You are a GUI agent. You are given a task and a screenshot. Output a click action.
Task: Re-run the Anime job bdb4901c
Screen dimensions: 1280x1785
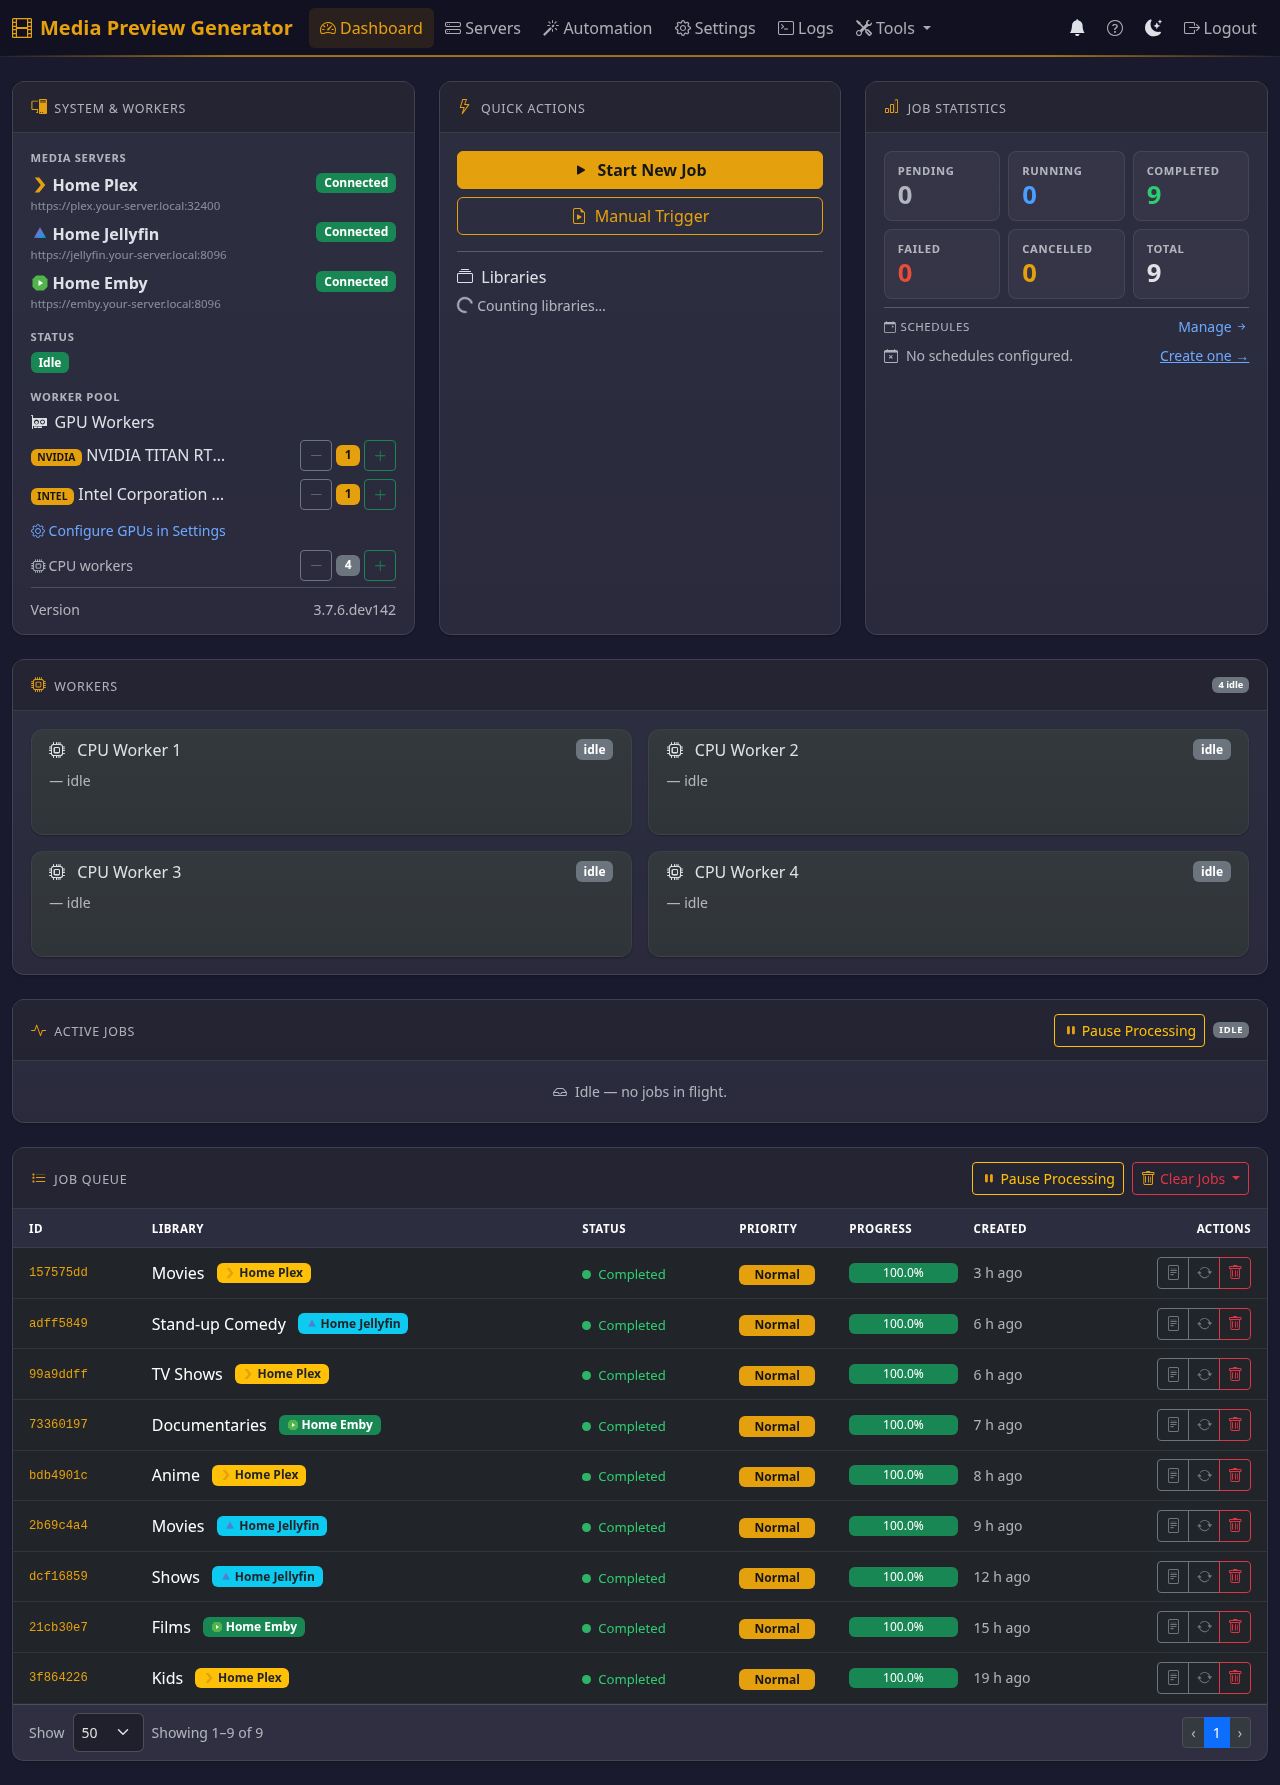pyautogui.click(x=1204, y=1475)
